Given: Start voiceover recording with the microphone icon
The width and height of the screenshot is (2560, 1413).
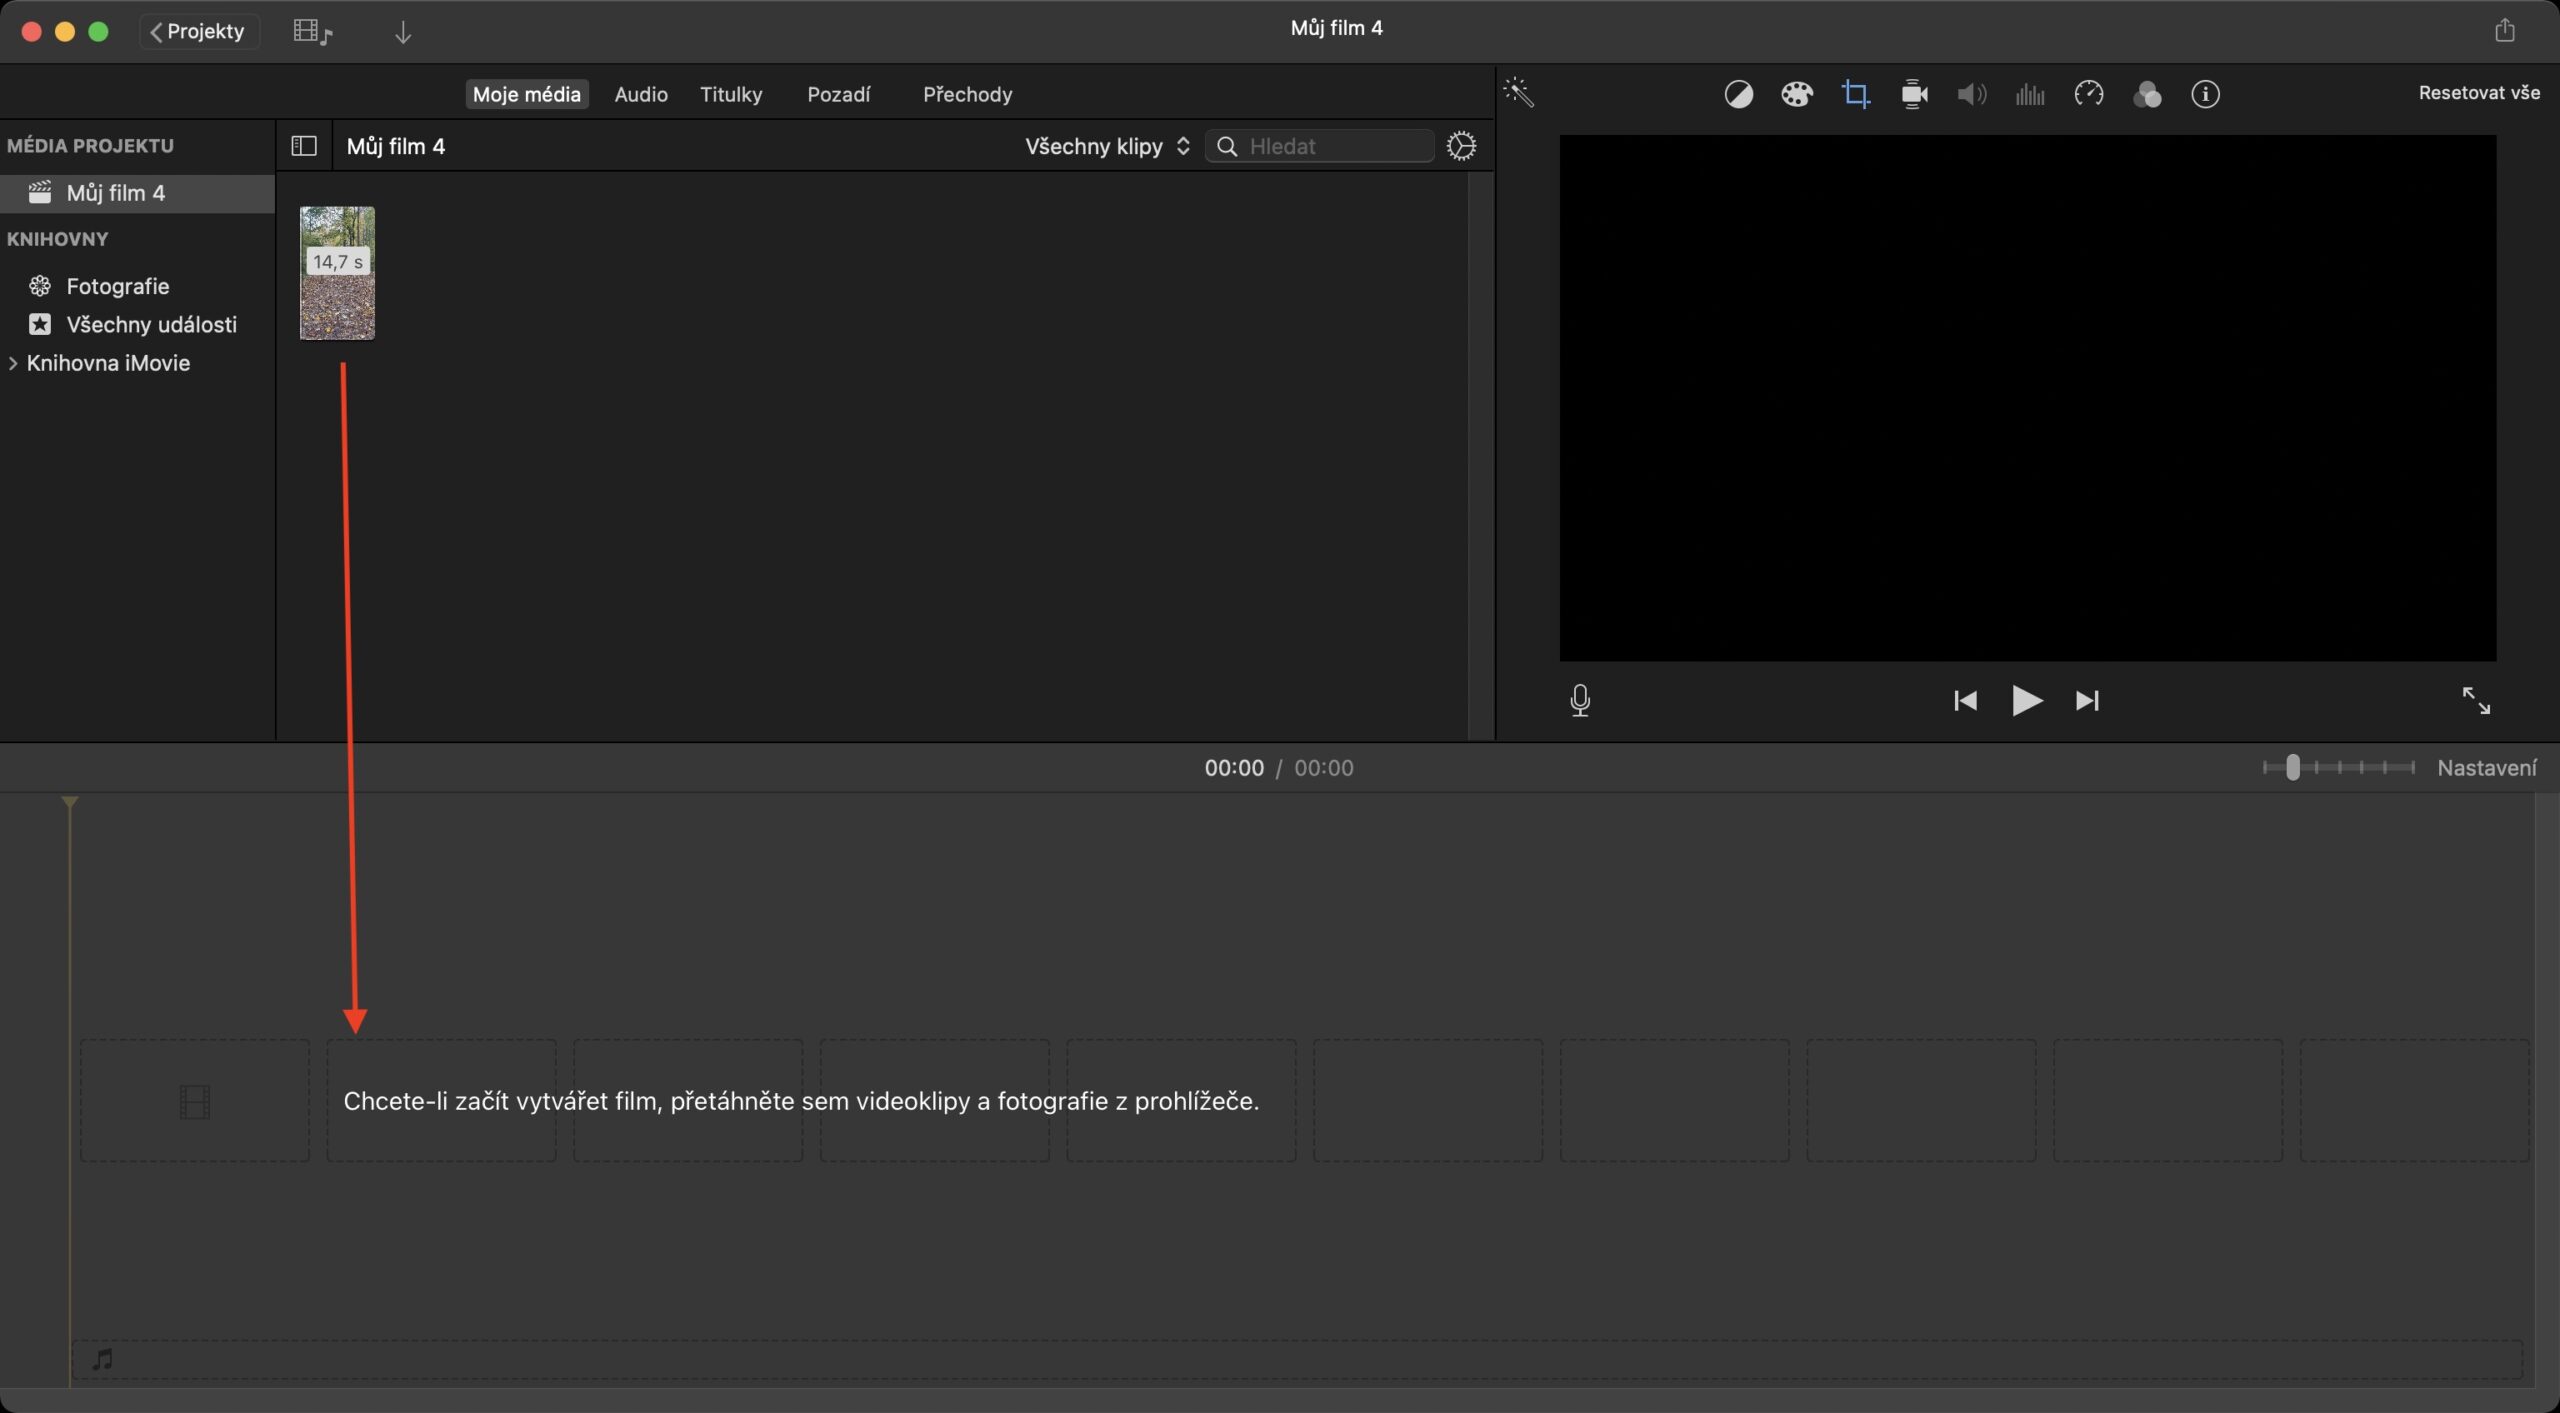Looking at the screenshot, I should pyautogui.click(x=1579, y=700).
